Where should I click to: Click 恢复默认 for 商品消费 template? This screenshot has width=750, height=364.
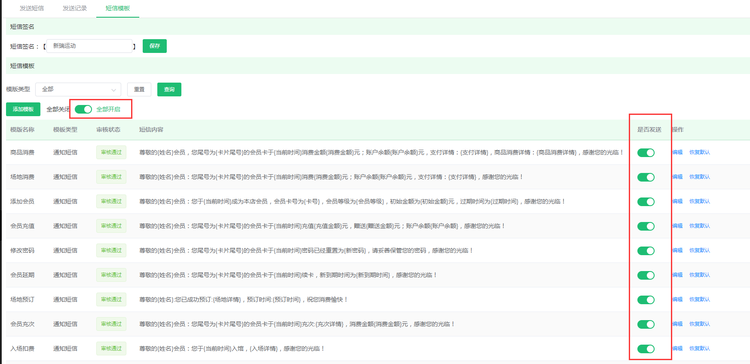(x=699, y=153)
